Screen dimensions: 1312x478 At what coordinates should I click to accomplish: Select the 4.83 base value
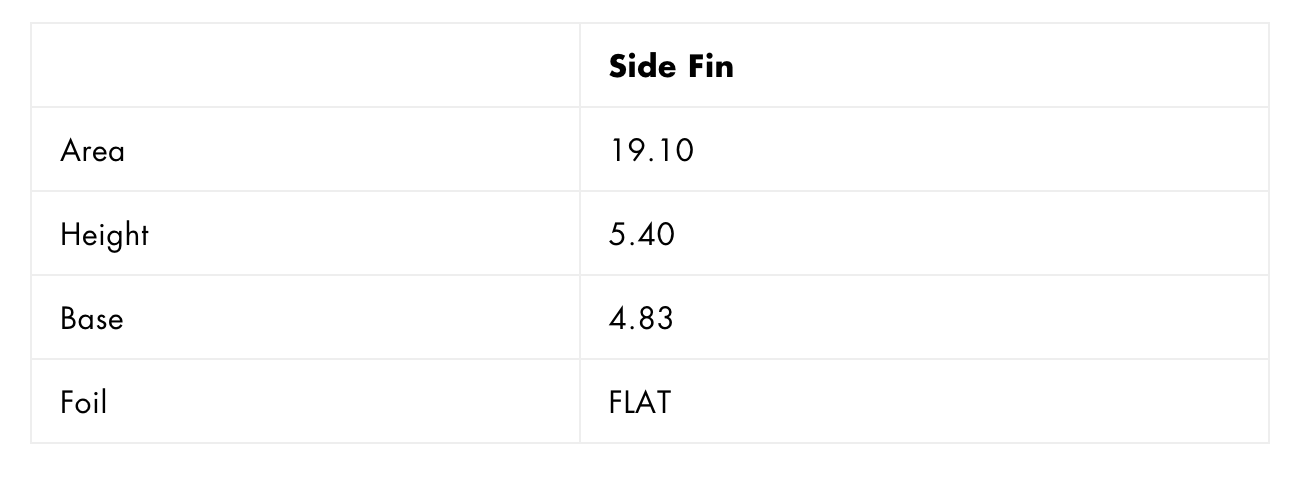(641, 318)
